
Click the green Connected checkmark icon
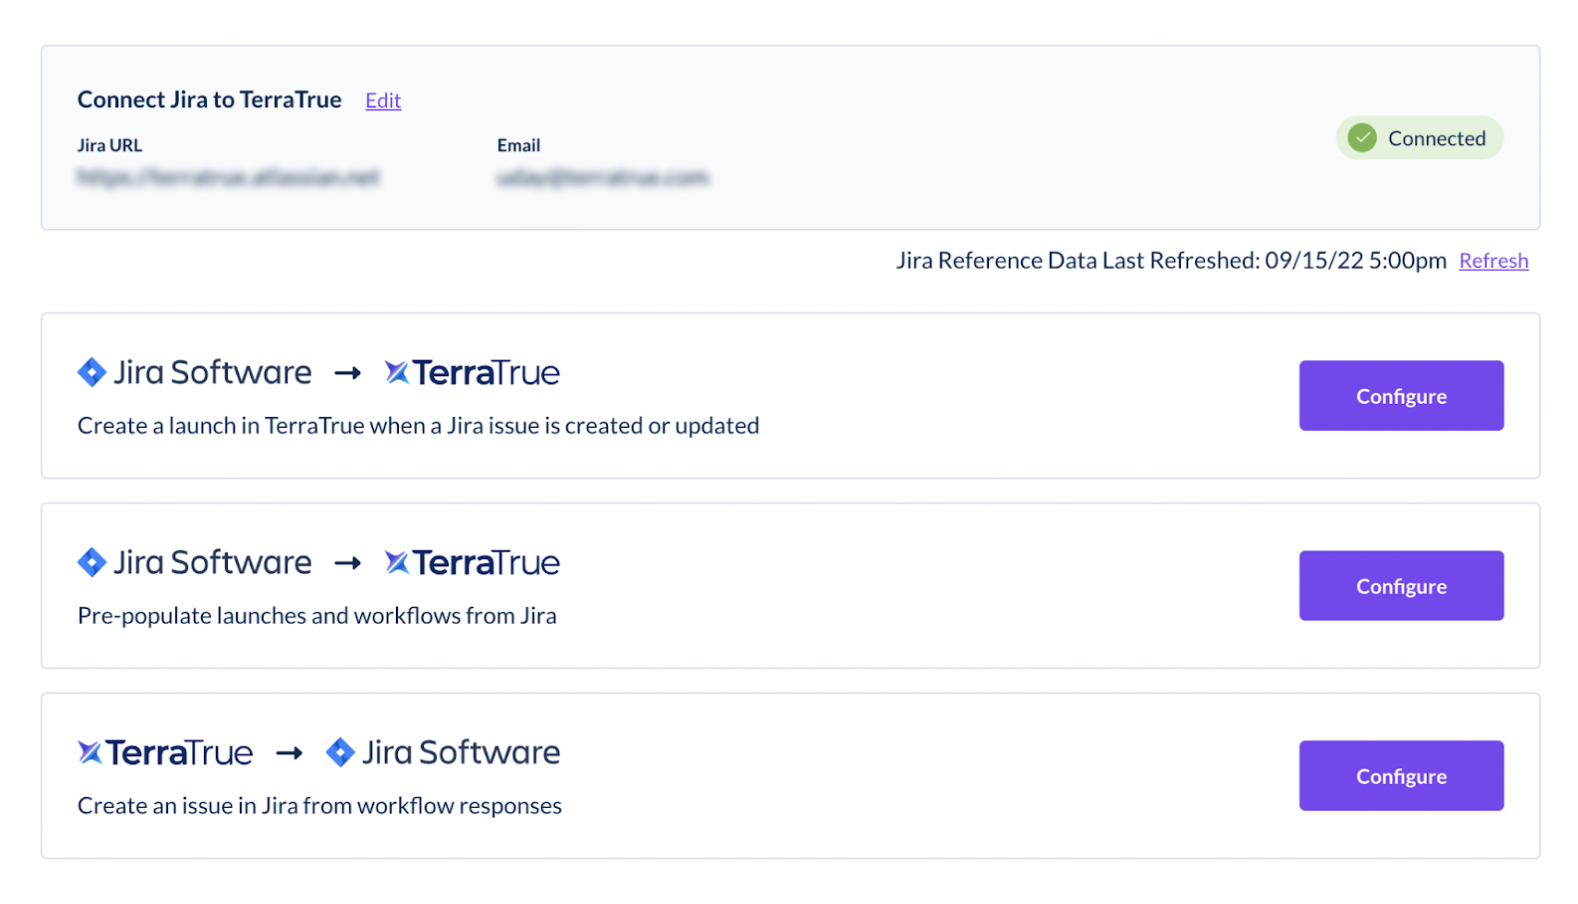coord(1362,138)
